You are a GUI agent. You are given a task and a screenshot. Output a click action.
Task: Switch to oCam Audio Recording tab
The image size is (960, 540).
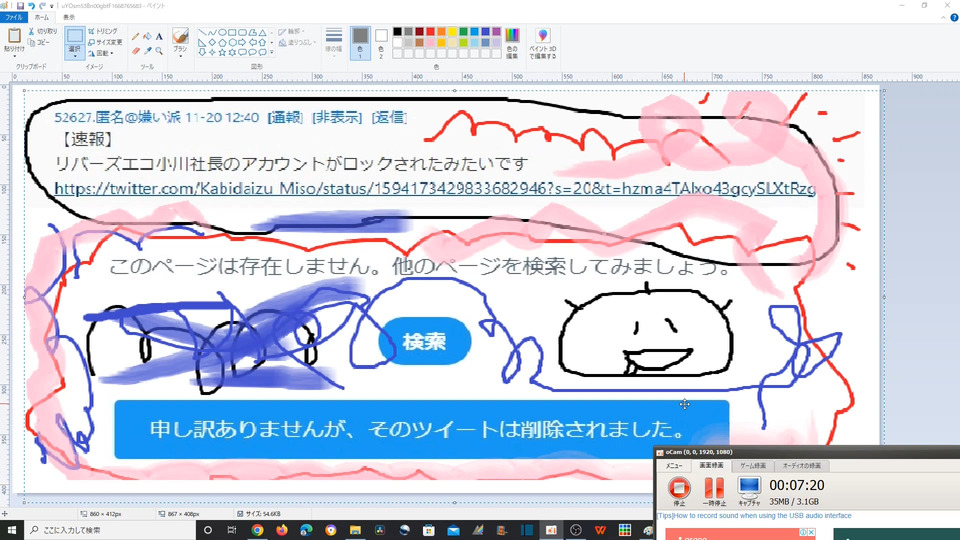(x=802, y=466)
